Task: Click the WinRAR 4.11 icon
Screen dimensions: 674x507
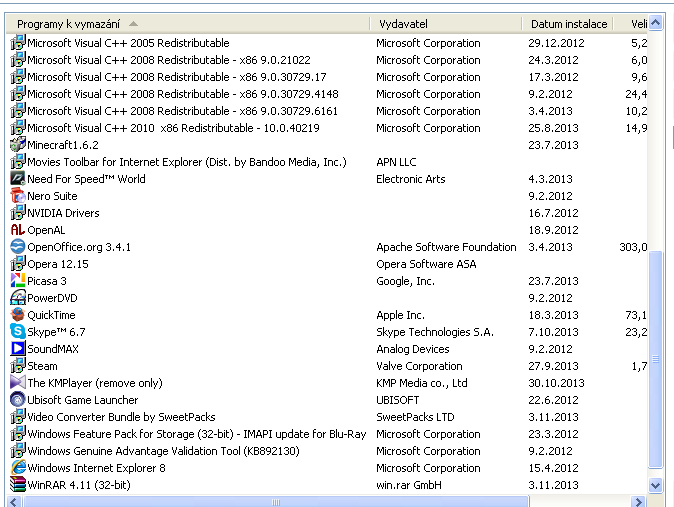Action: pos(18,485)
